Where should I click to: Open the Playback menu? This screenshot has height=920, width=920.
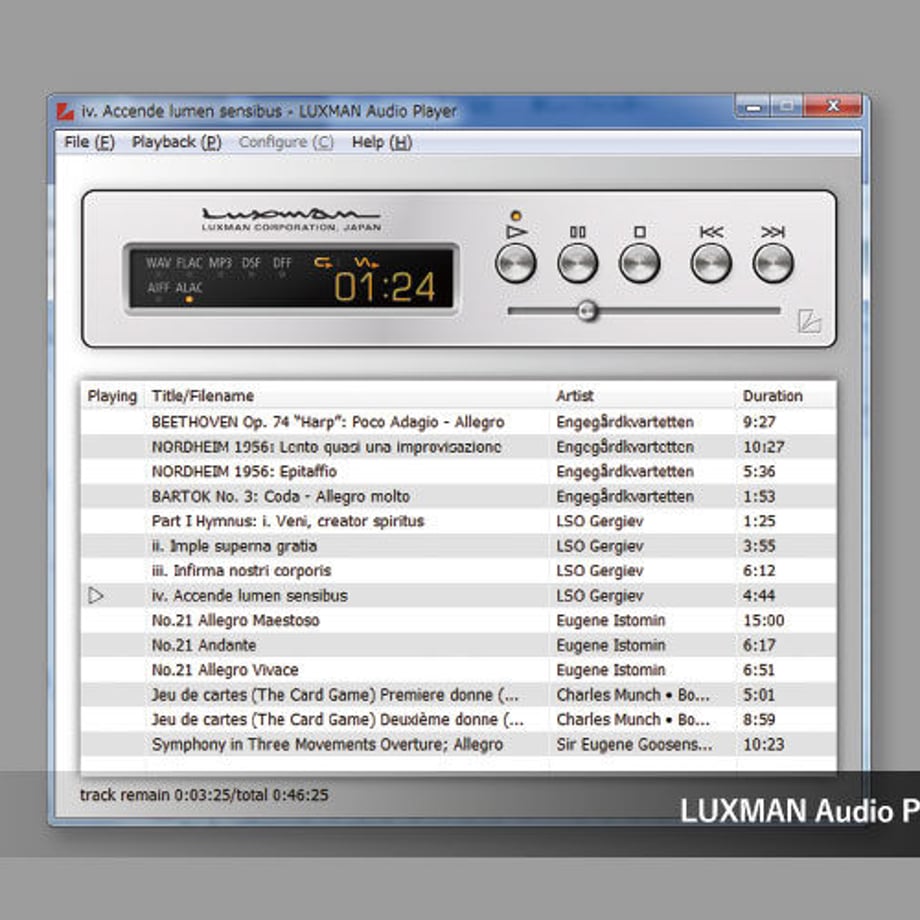coord(177,143)
